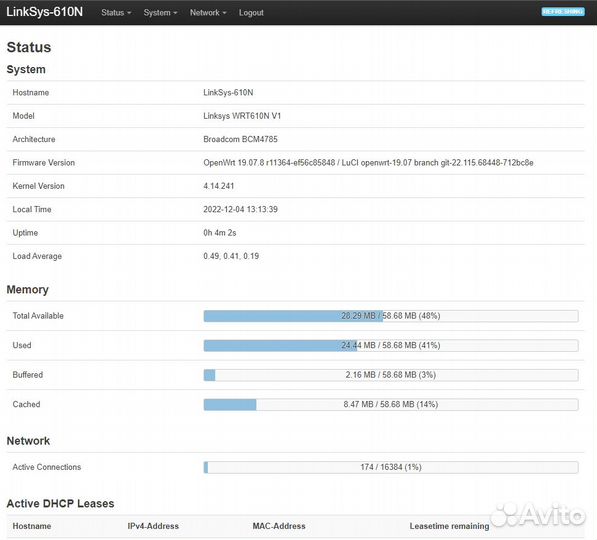The width and height of the screenshot is (597, 540).
Task: Click the Kernel Version label
Action: 38,186
